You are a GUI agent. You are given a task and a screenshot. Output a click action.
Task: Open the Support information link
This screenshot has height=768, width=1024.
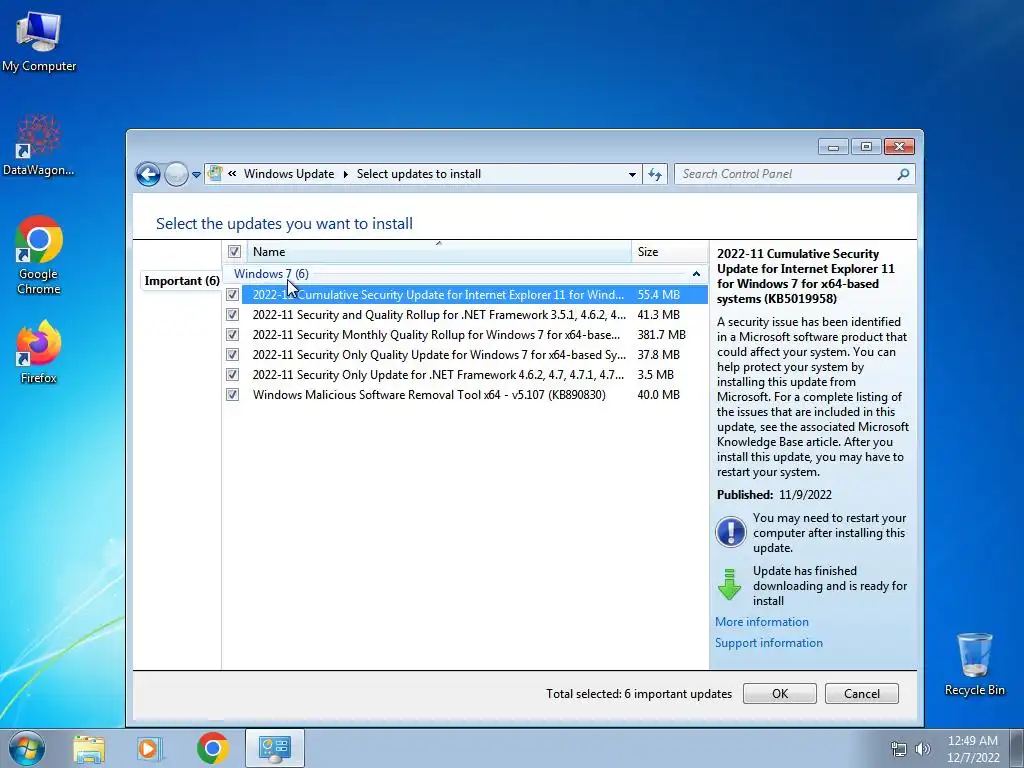point(769,643)
